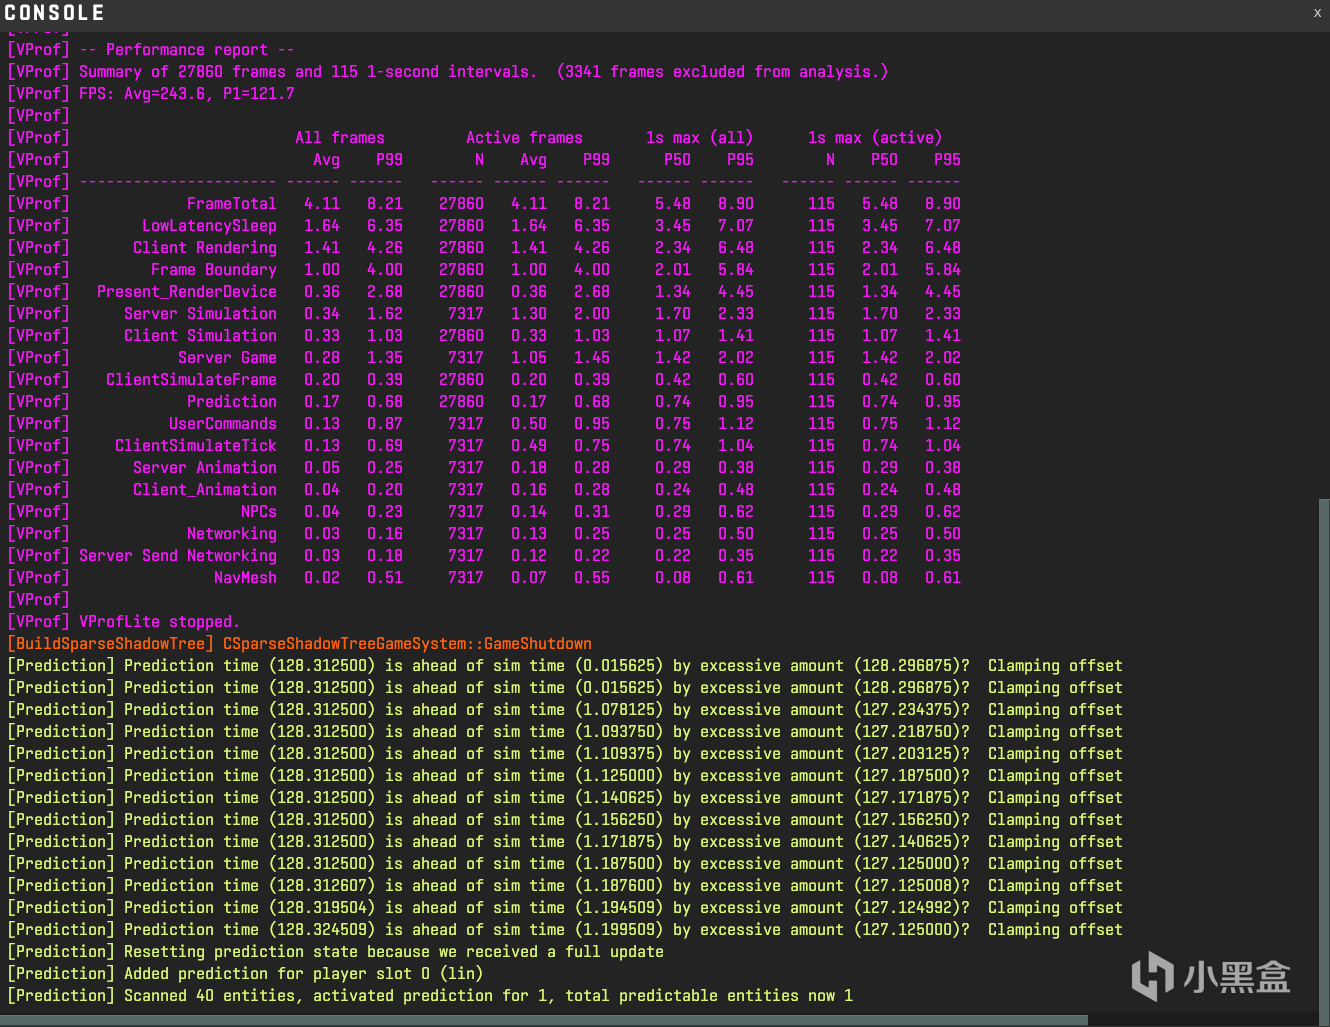Click the CONSOLE title text

54,13
